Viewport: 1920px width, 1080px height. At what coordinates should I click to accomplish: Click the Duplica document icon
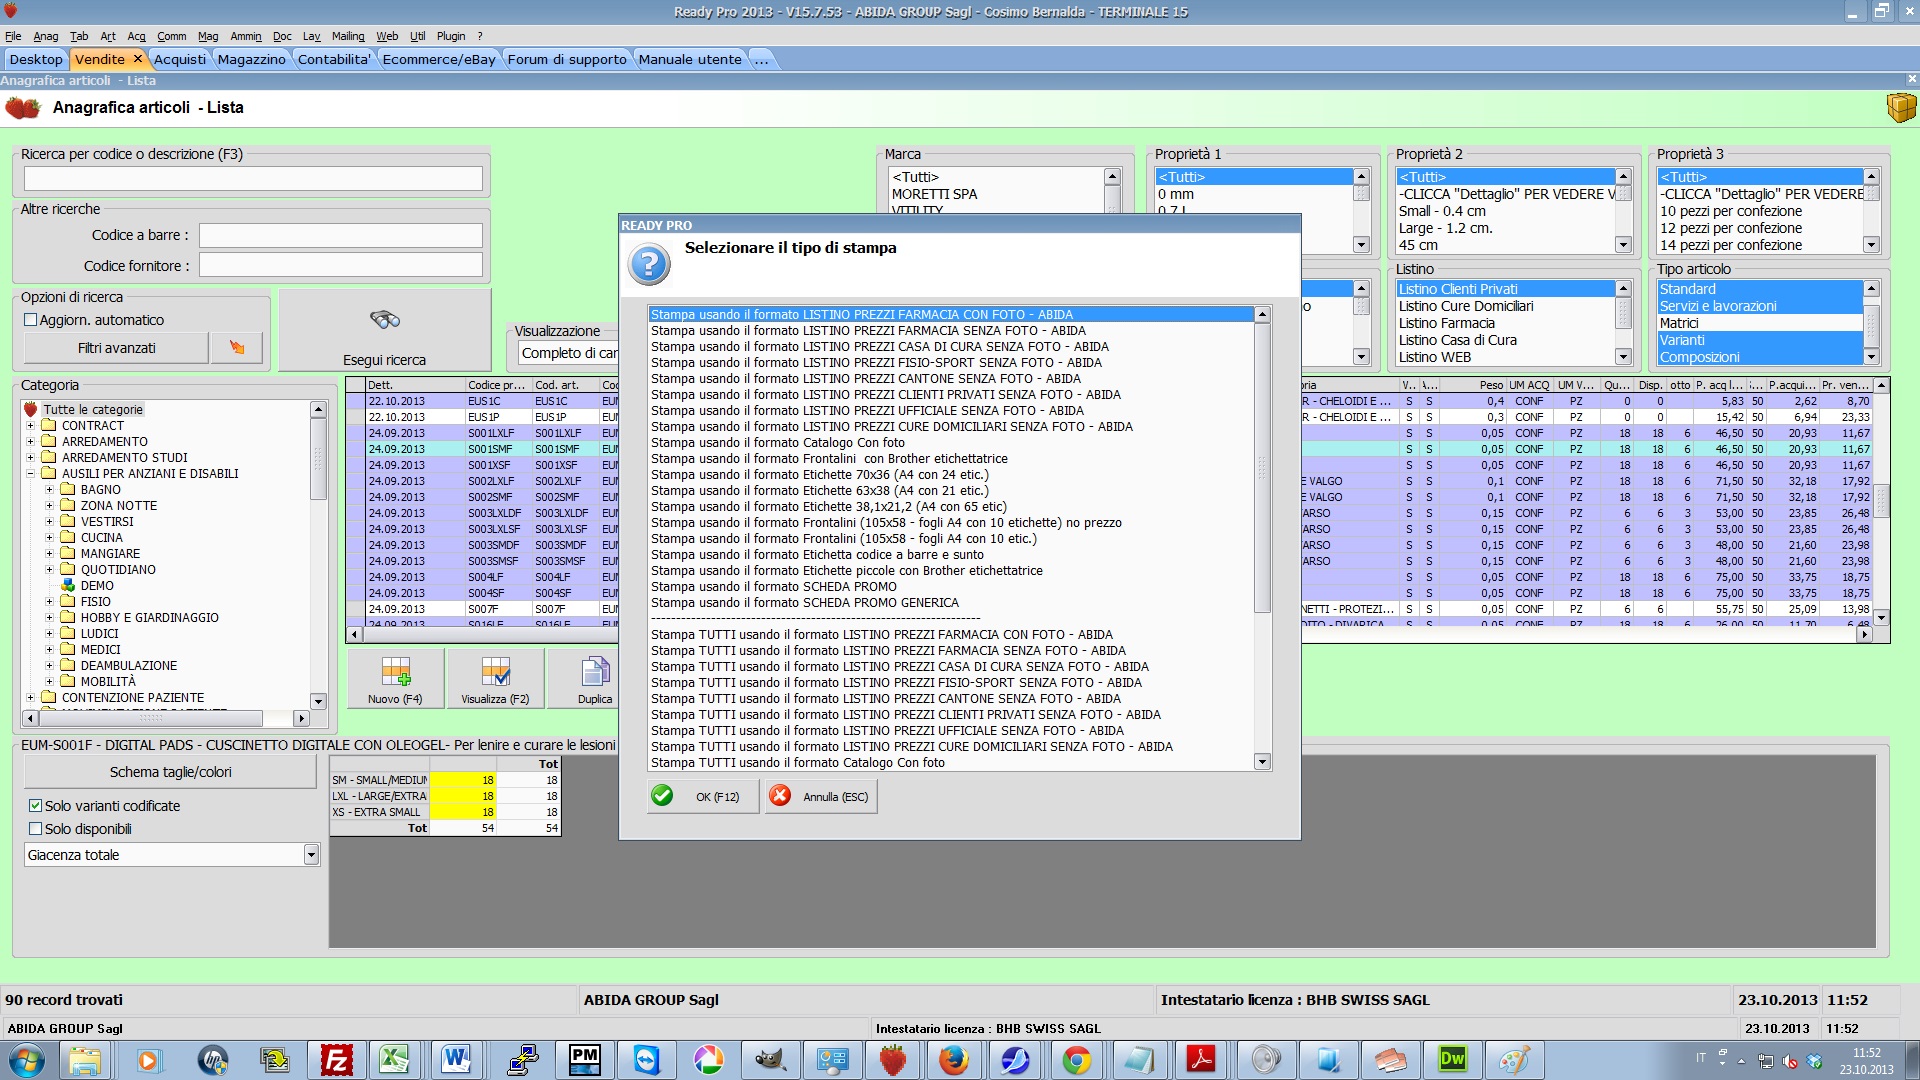(595, 672)
